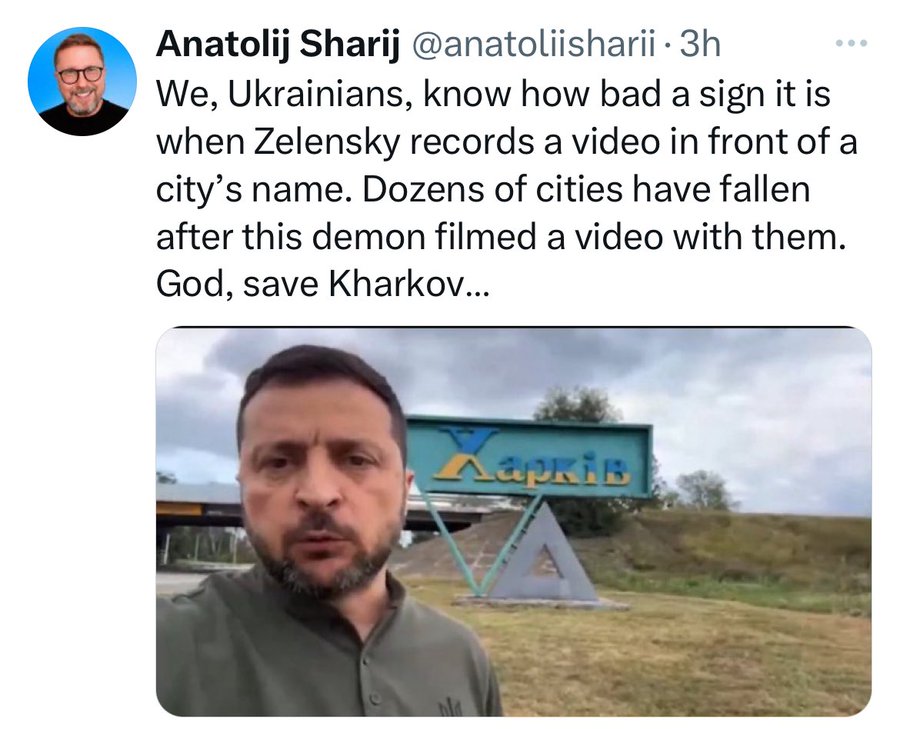Click the tweet line starting "We, Ukrainians"
The width and height of the screenshot is (900, 729).
pos(493,94)
